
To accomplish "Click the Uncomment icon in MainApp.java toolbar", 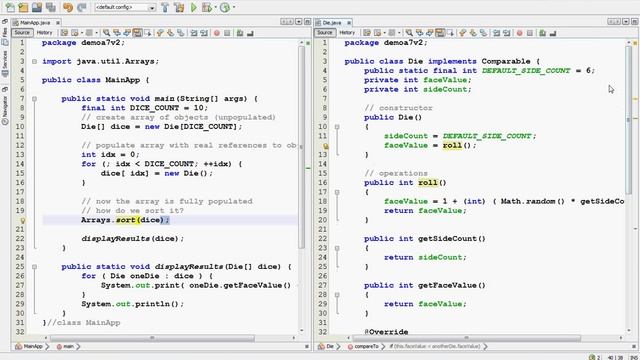I will coord(250,33).
